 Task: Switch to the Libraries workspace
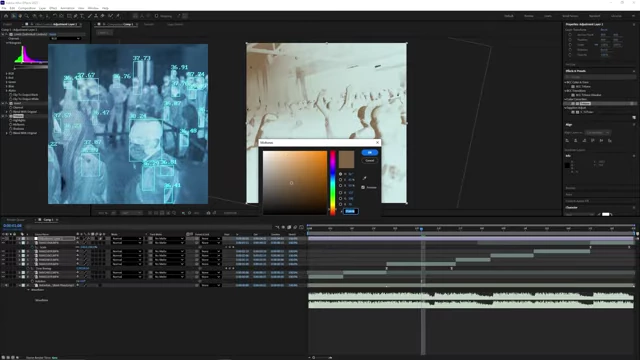pyautogui.click(x=616, y=16)
